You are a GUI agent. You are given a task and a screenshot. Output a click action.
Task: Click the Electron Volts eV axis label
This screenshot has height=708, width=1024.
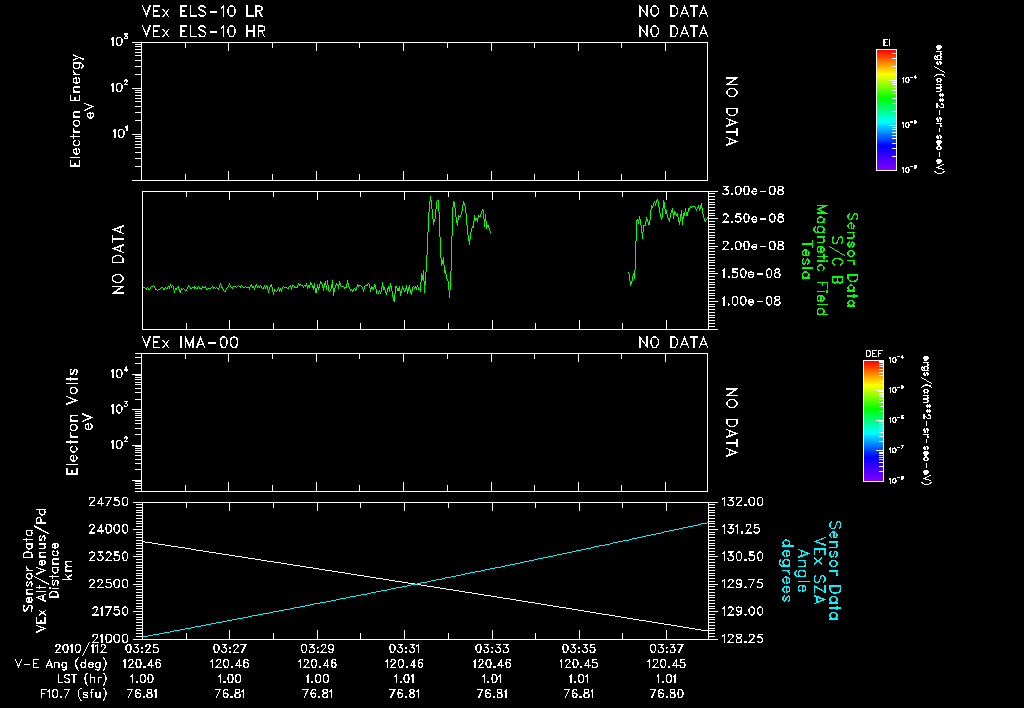(x=79, y=422)
